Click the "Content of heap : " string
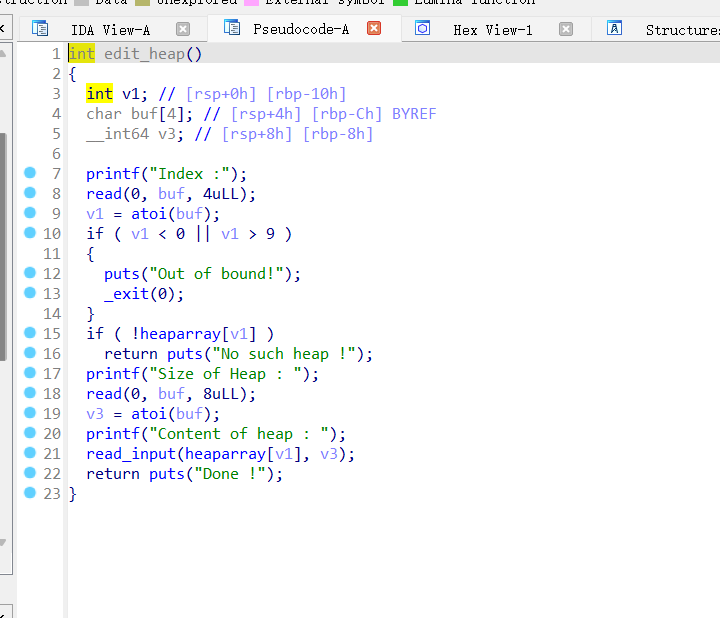This screenshot has height=618, width=720. pyautogui.click(x=239, y=434)
